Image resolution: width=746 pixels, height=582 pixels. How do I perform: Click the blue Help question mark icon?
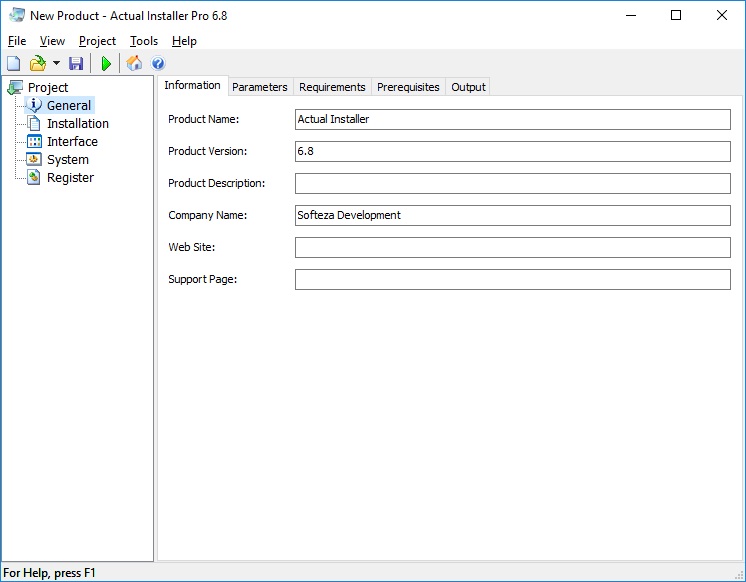158,63
